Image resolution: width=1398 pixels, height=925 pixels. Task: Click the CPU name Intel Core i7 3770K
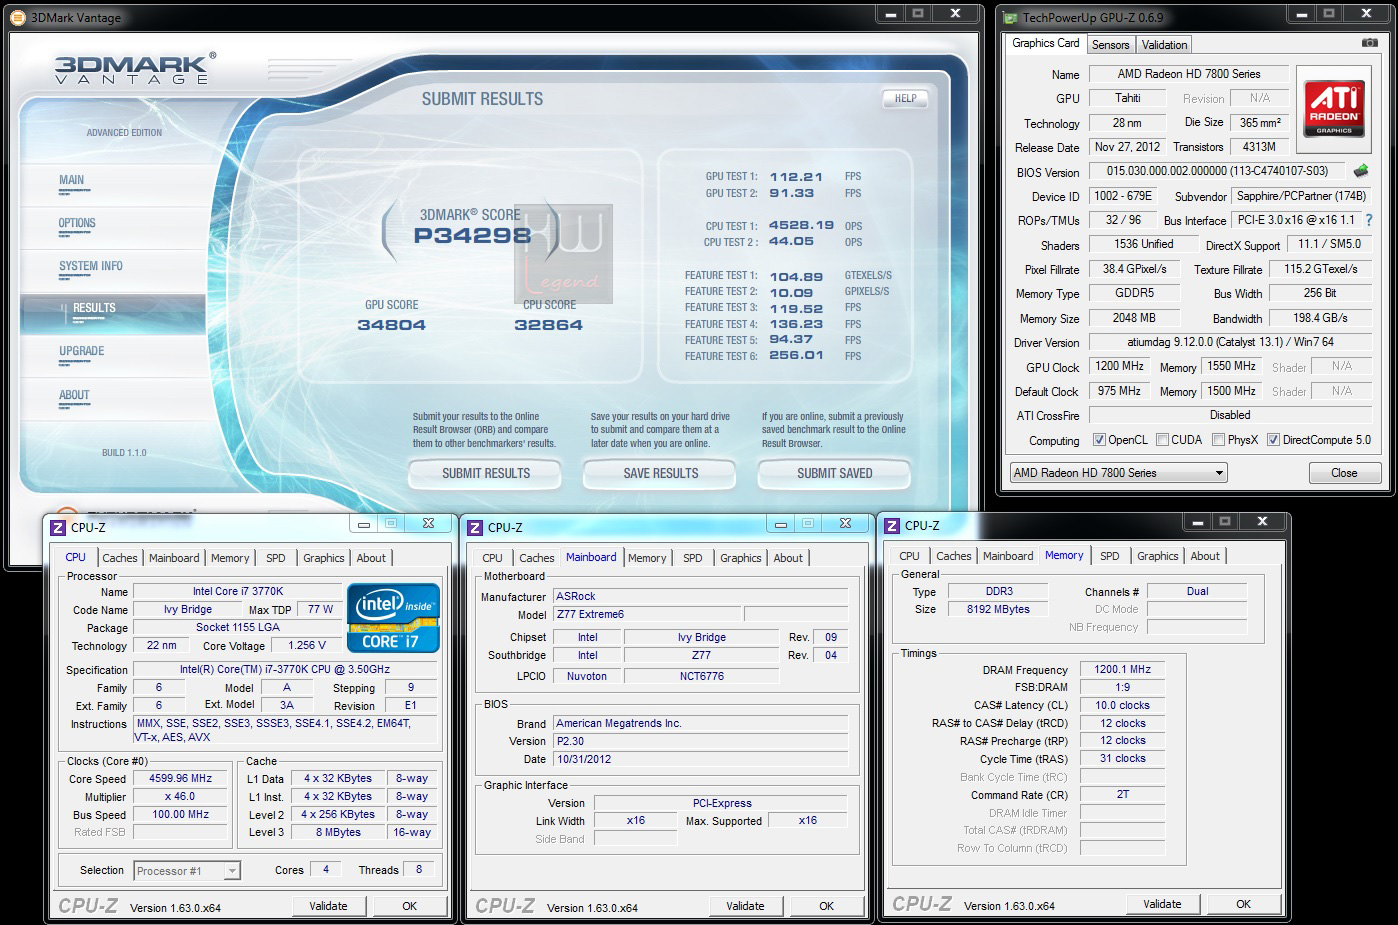[x=238, y=591]
